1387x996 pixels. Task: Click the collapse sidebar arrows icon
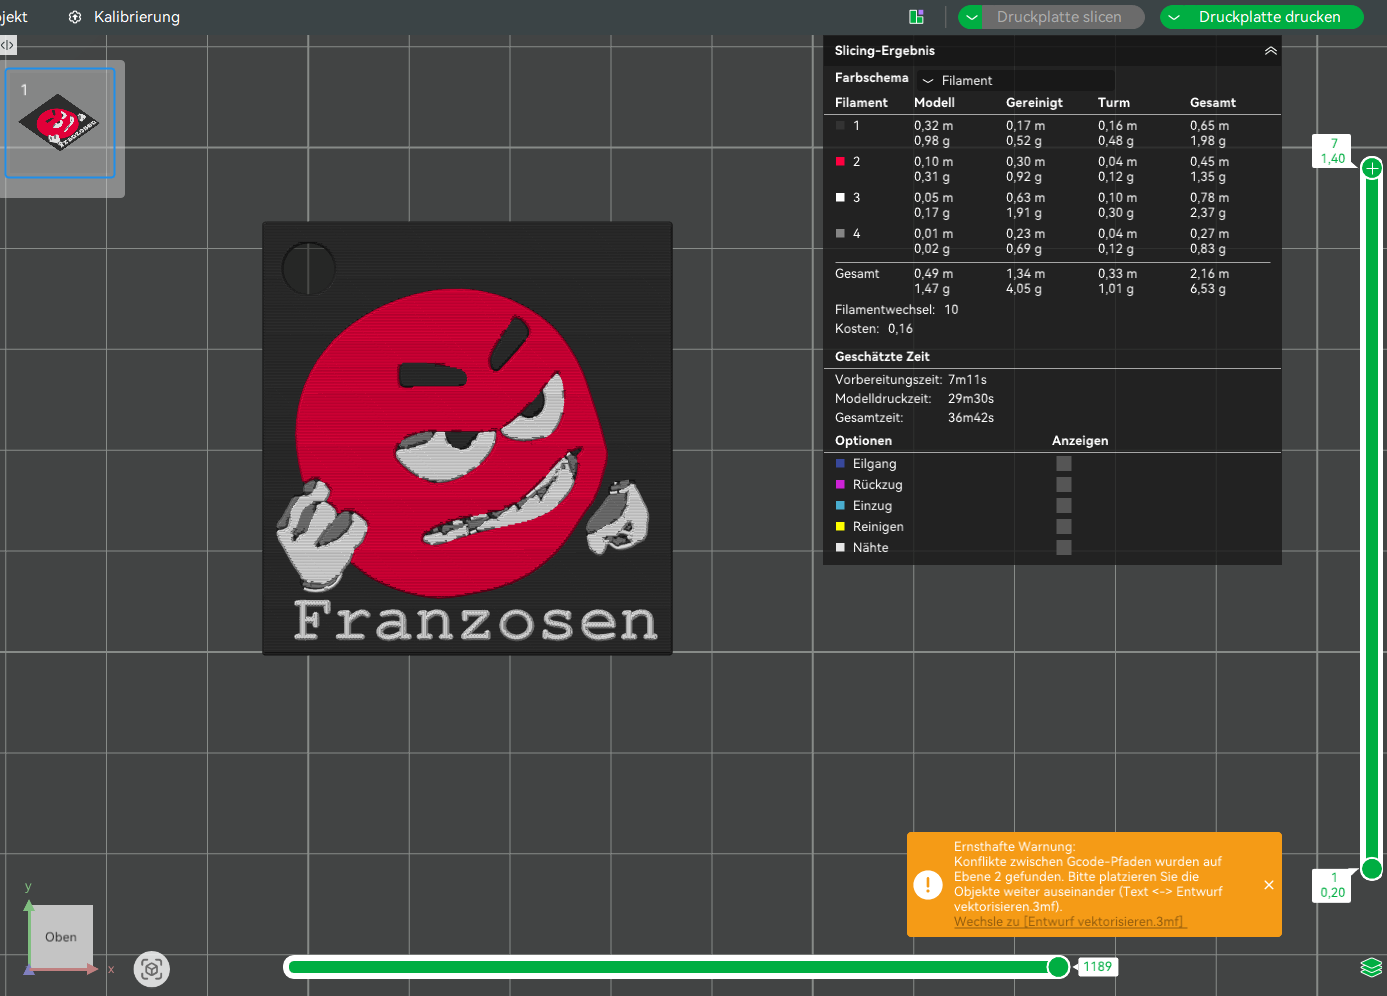click(8, 45)
